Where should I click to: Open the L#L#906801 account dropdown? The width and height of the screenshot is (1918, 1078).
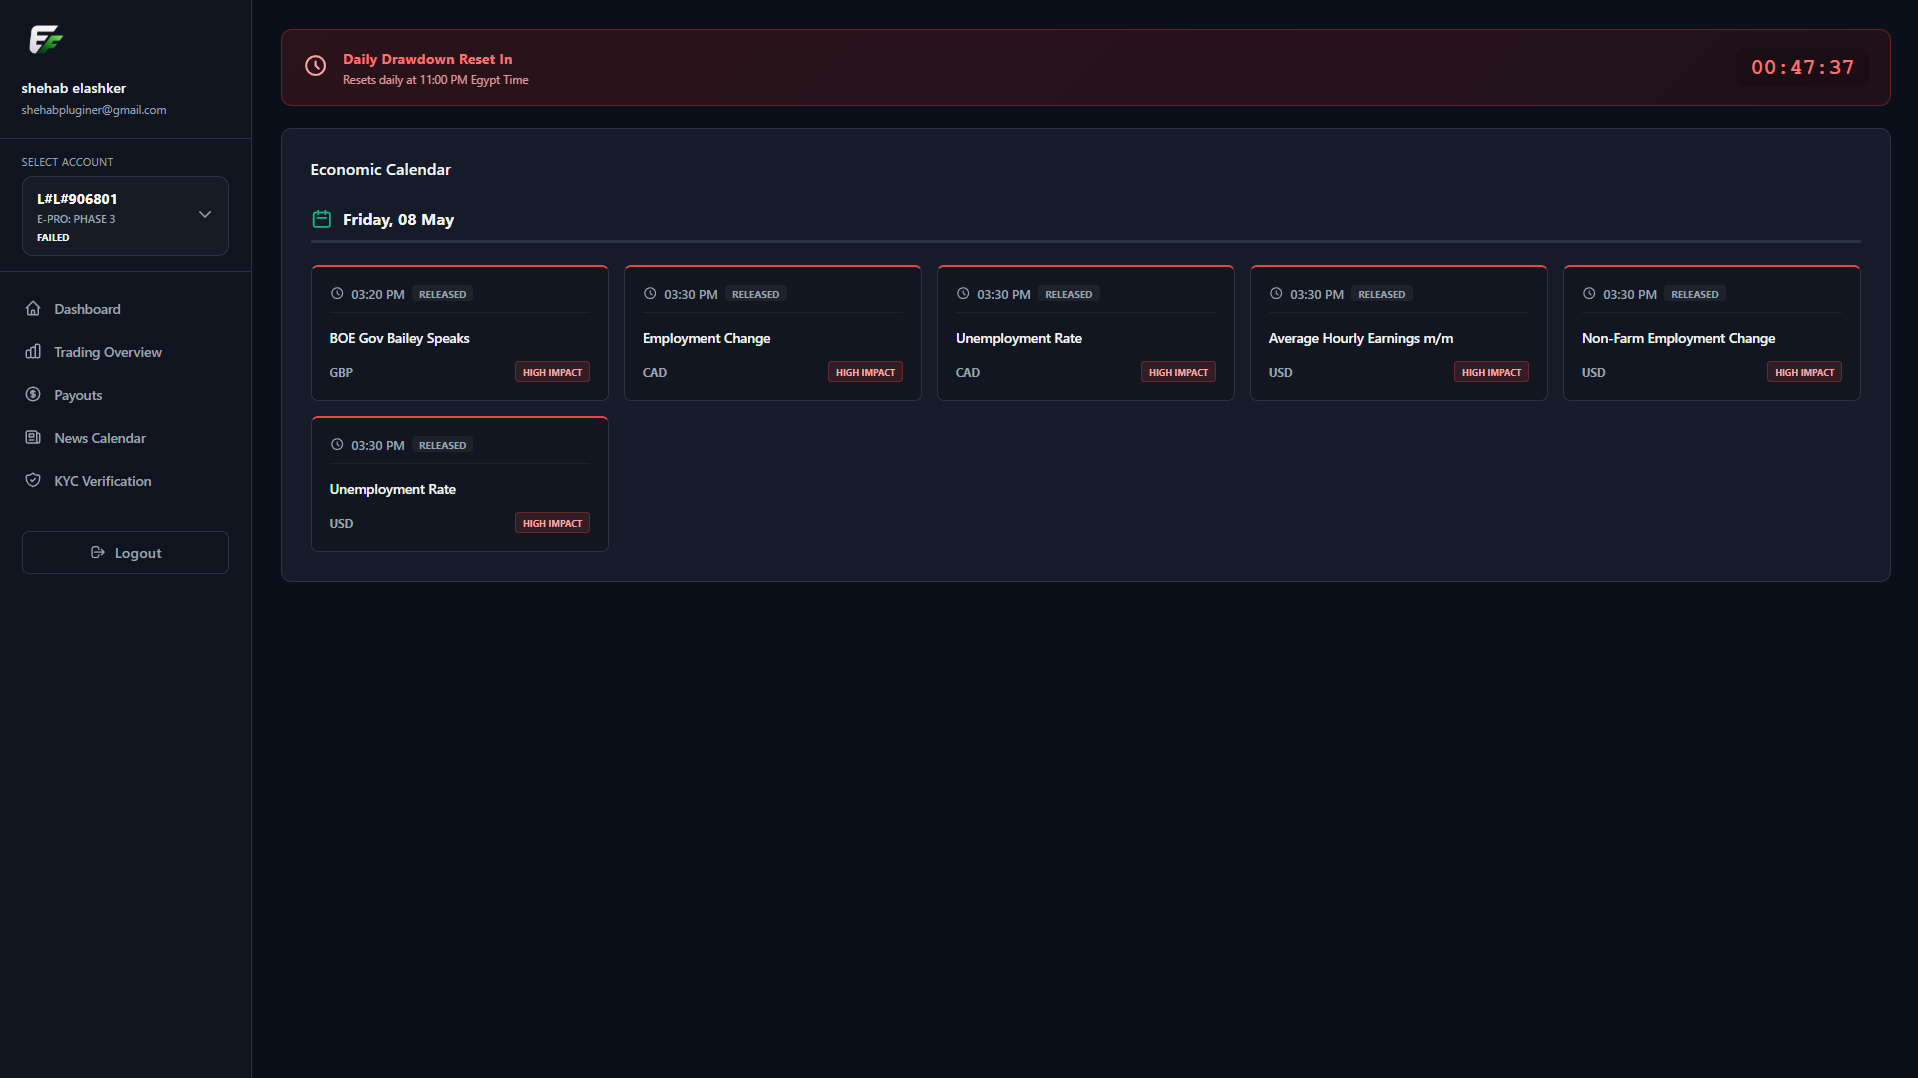pos(125,216)
